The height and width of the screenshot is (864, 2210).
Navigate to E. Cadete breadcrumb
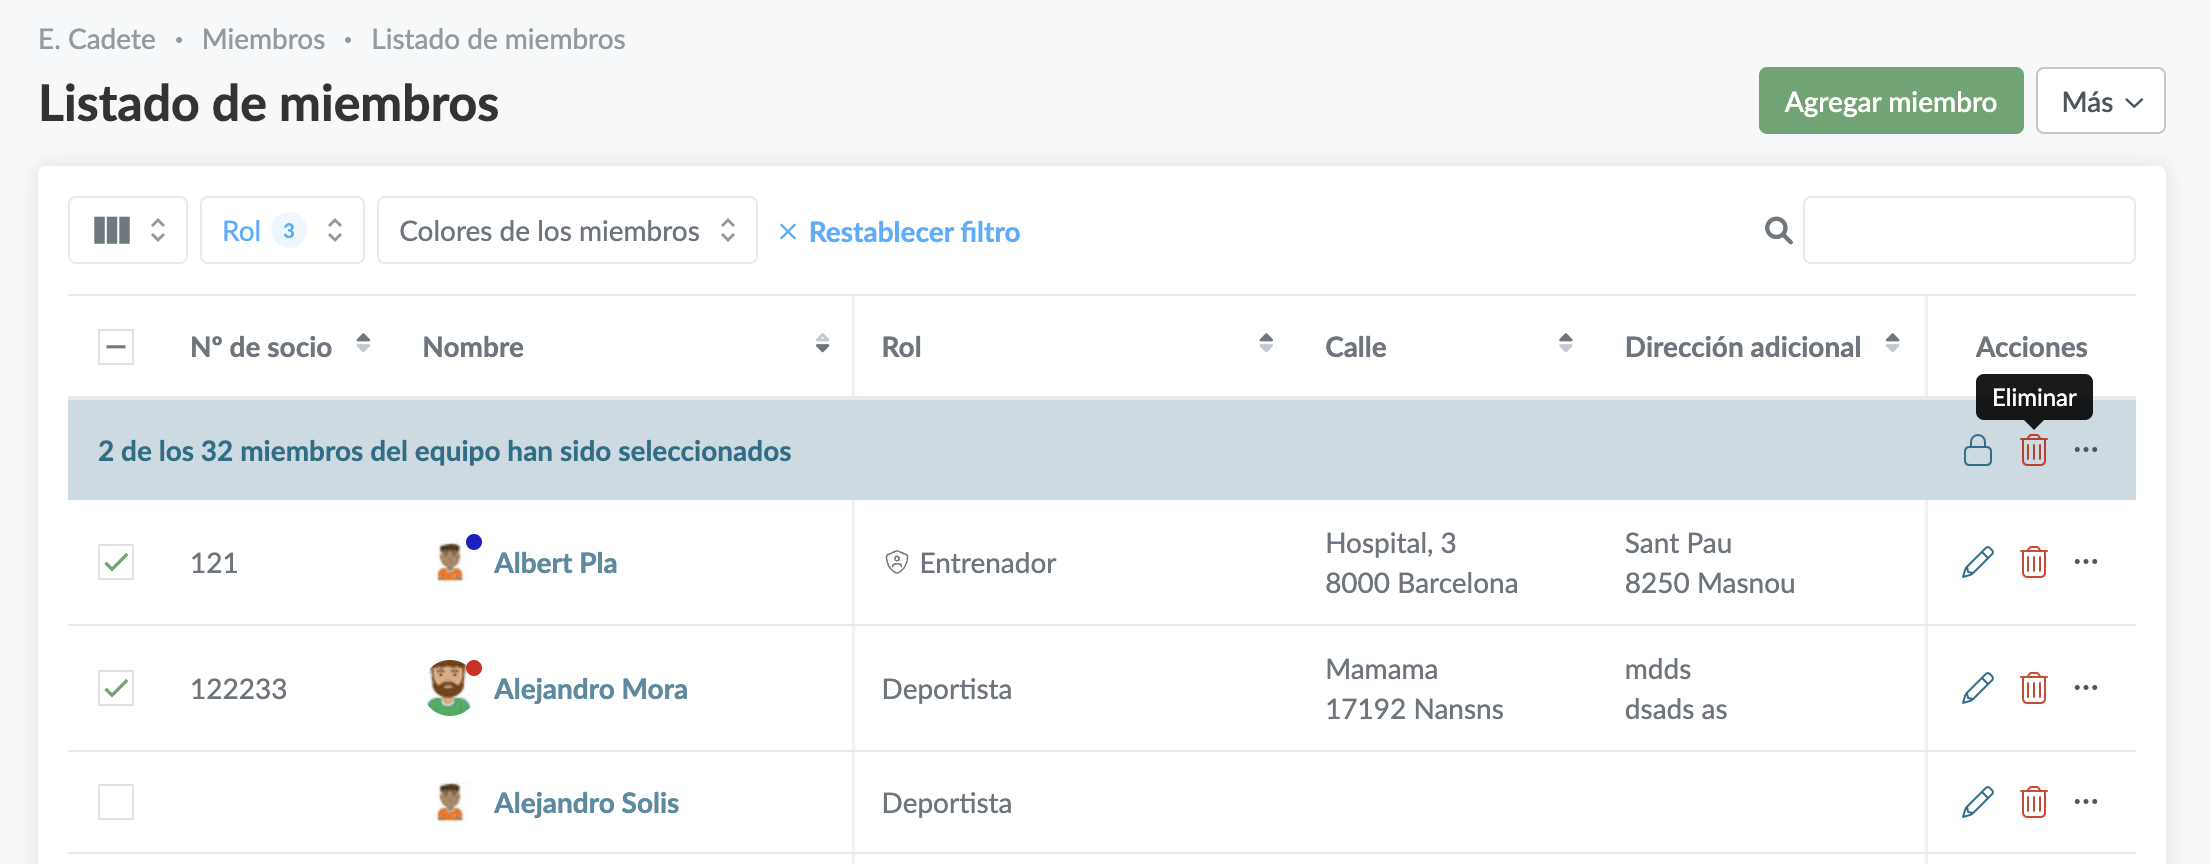pos(97,39)
